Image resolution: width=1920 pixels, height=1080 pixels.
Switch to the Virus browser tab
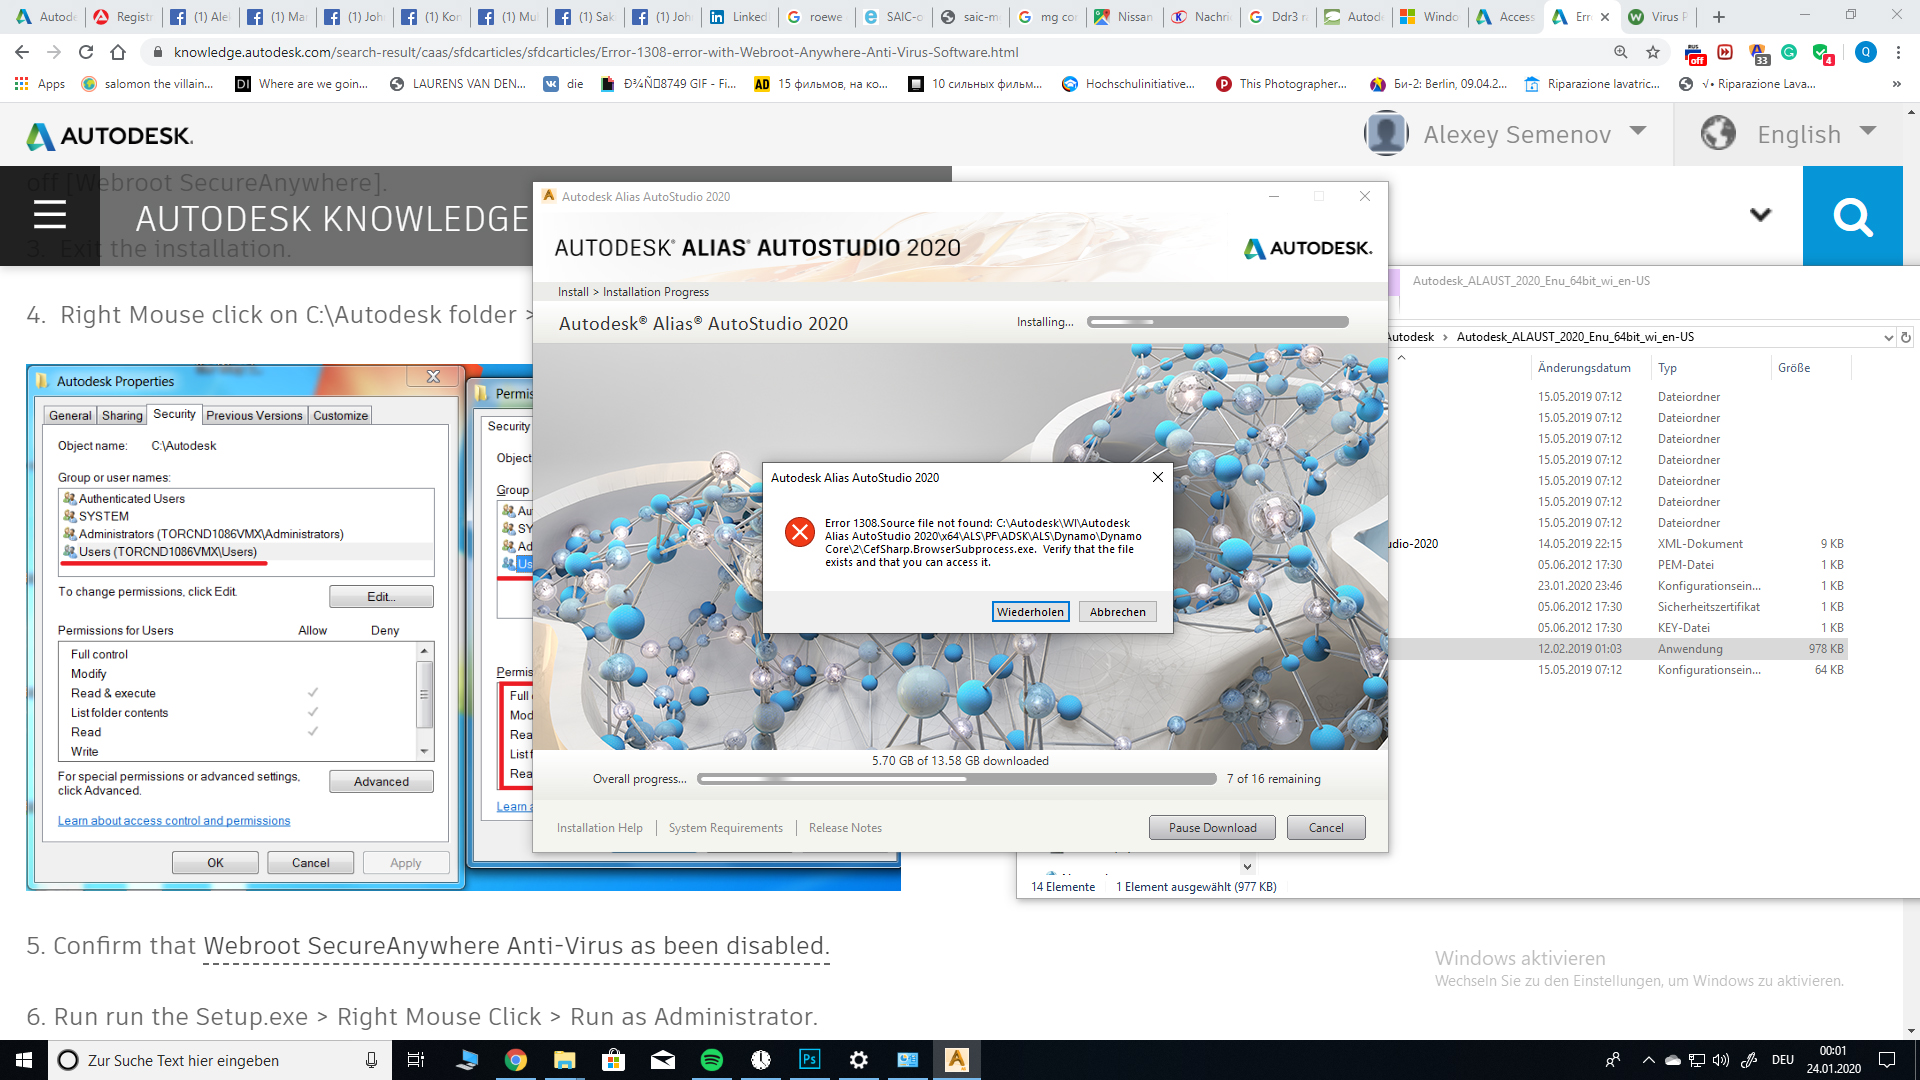tap(1658, 17)
